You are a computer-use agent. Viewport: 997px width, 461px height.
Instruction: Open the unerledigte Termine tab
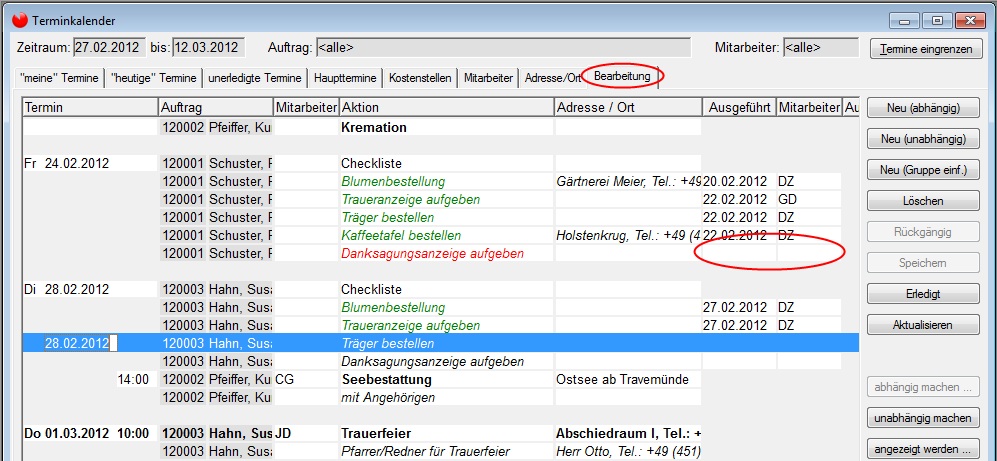[x=255, y=78]
